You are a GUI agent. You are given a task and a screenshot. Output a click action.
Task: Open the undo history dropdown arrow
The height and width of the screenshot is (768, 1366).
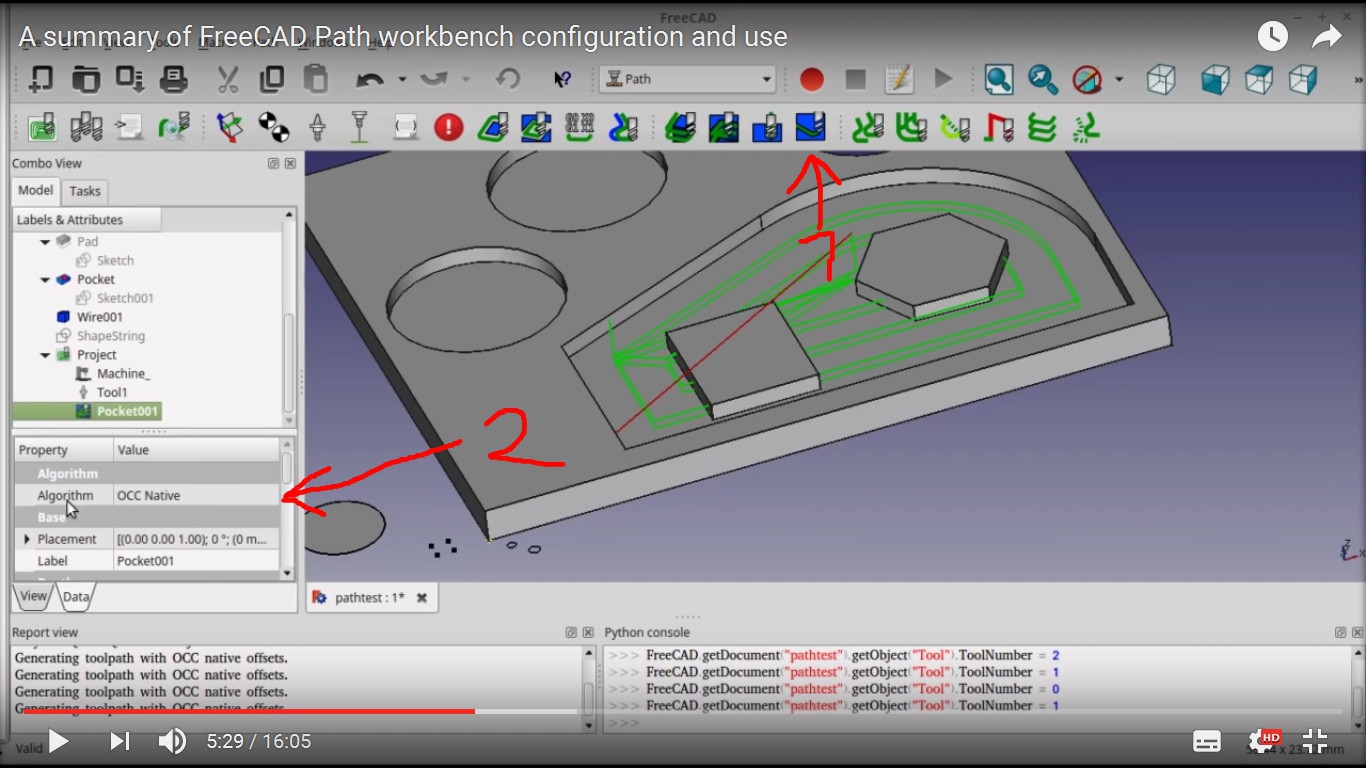[402, 79]
